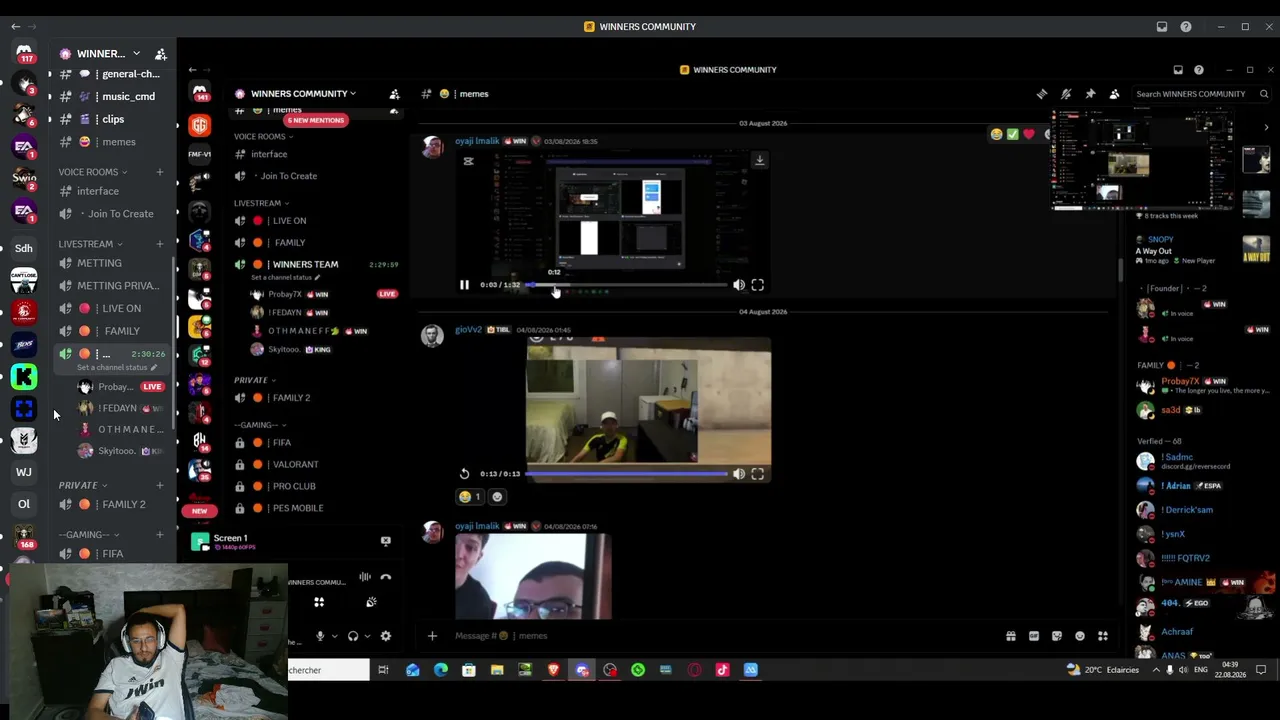Image resolution: width=1280 pixels, height=720 pixels.
Task: Collapse the inner LIVESTREAM category
Action: point(261,203)
